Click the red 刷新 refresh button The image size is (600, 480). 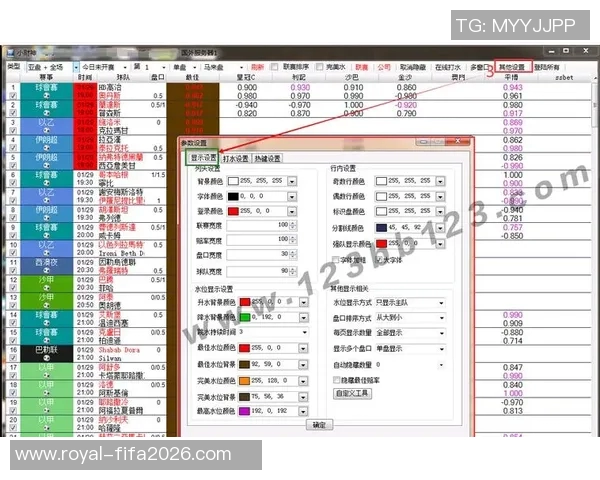click(257, 67)
